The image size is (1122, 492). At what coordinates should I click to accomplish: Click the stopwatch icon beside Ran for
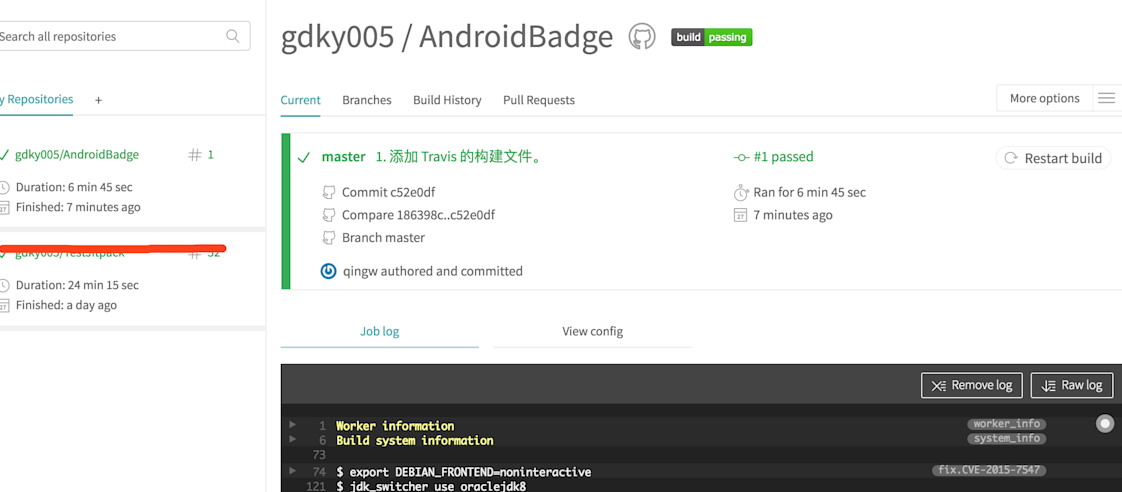click(741, 192)
